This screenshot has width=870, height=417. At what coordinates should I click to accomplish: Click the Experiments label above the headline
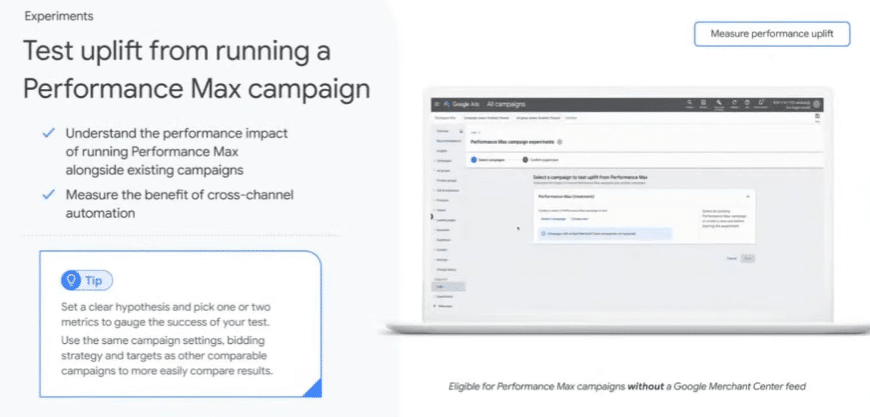point(59,16)
